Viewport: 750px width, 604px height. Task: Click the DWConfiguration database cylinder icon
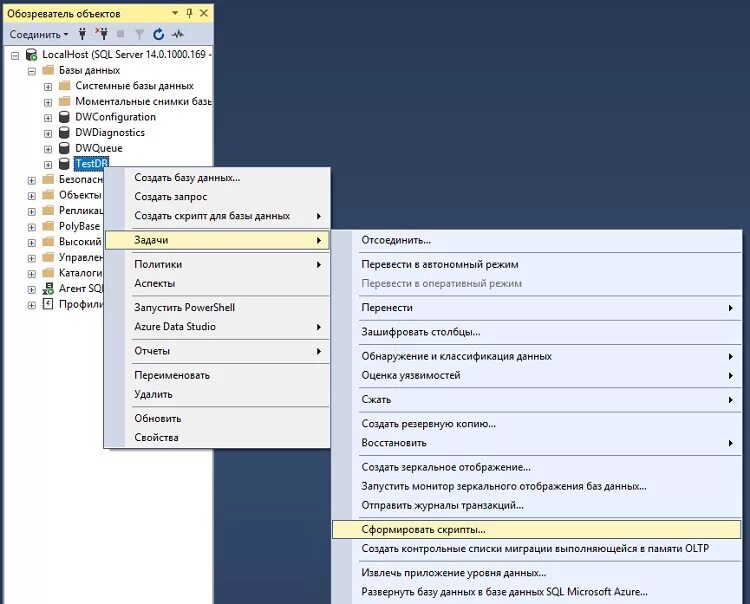pyautogui.click(x=64, y=117)
